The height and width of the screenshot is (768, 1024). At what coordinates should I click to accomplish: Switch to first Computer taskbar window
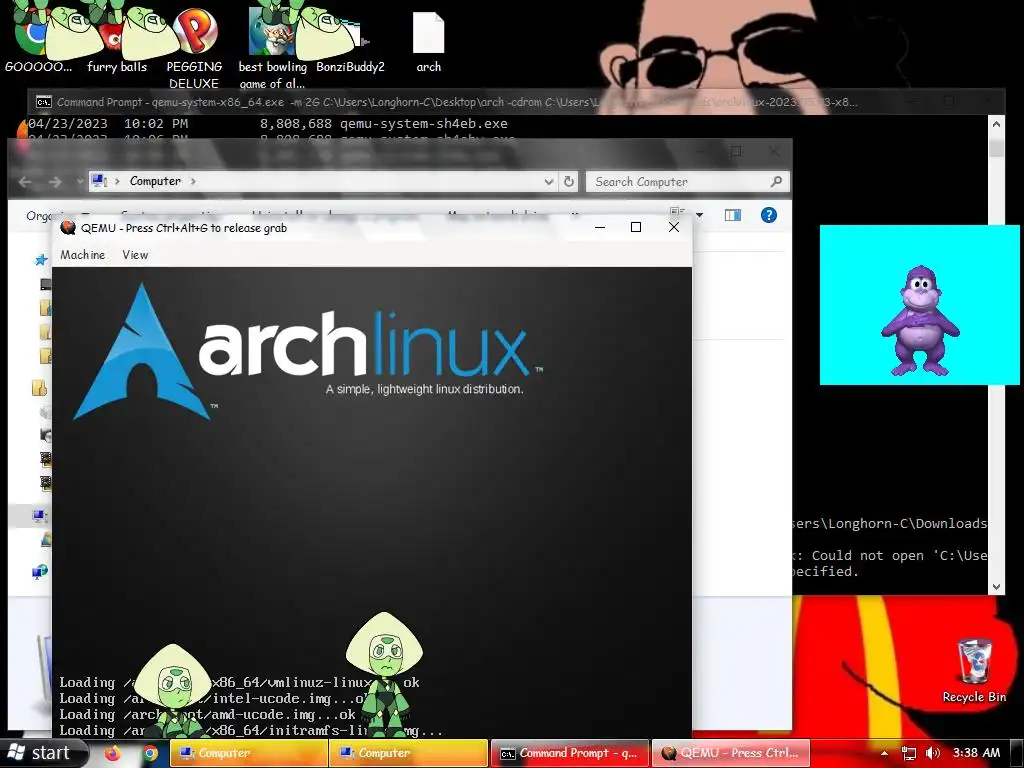click(x=248, y=753)
